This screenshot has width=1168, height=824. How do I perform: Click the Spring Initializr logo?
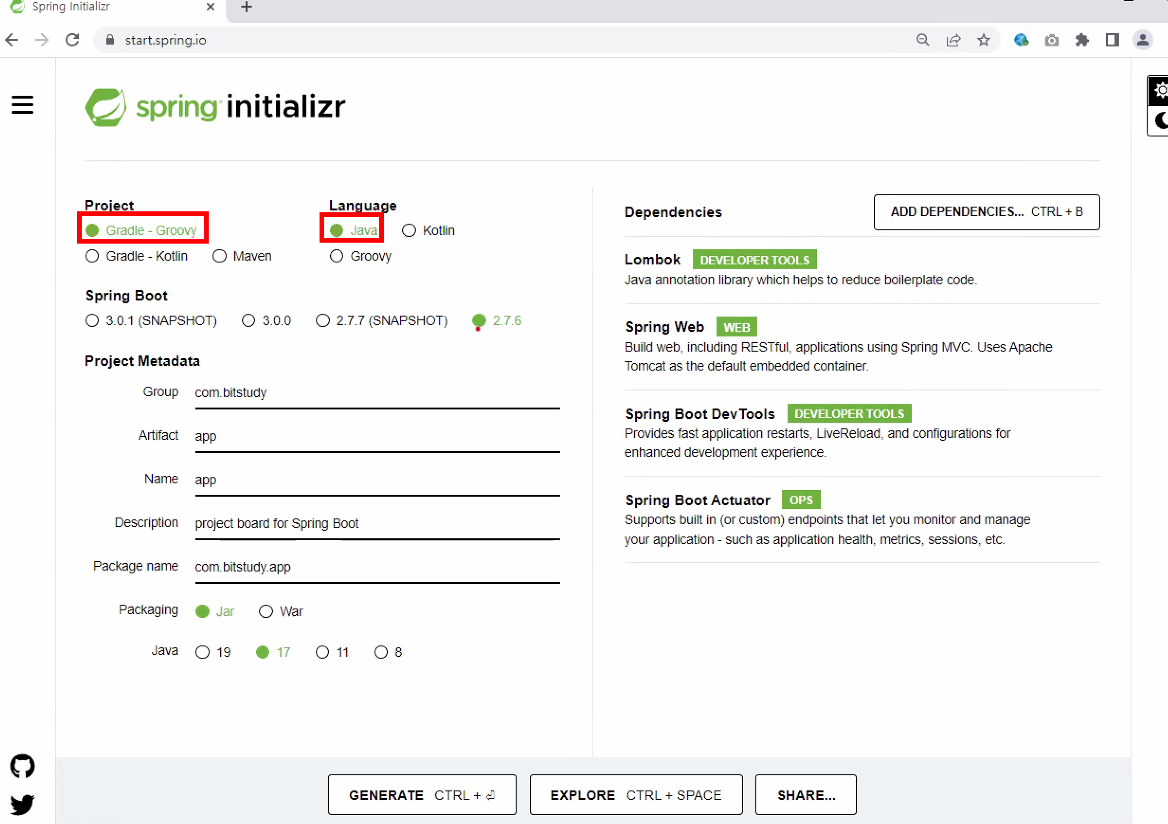point(215,107)
